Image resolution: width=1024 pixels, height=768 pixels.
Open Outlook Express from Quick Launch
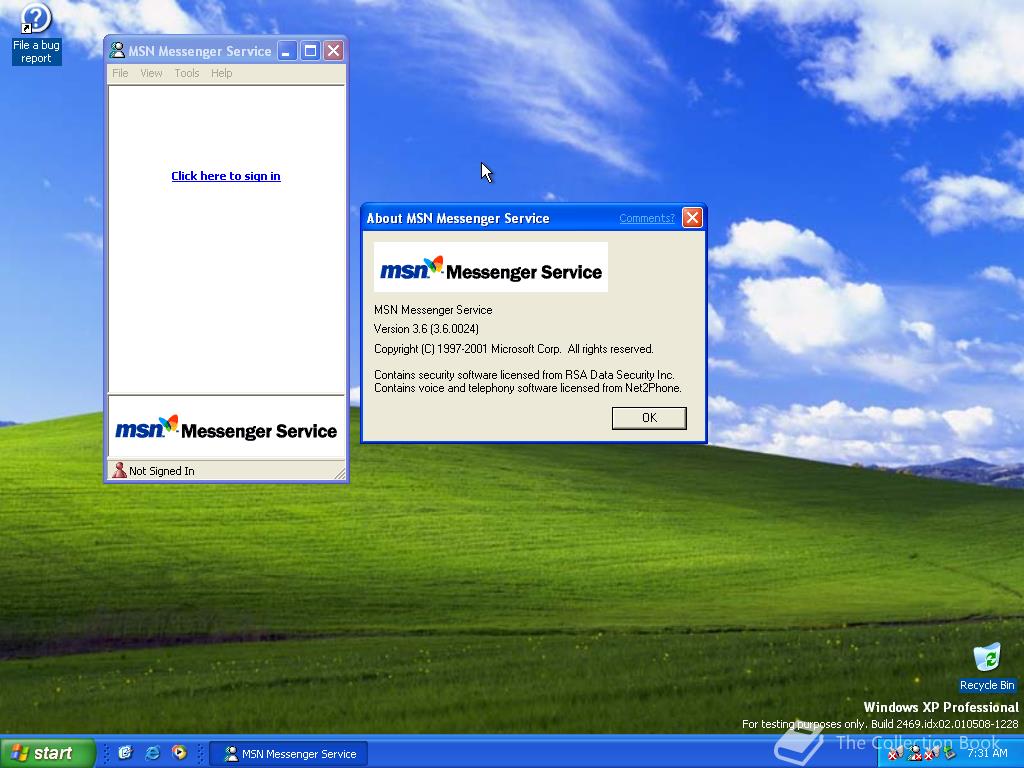127,753
